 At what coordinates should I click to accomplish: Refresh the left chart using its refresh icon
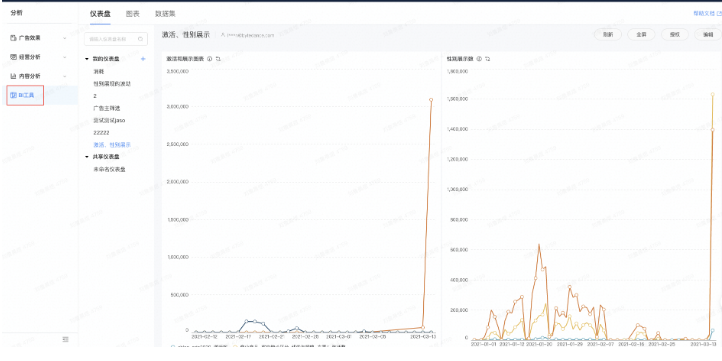(x=218, y=59)
